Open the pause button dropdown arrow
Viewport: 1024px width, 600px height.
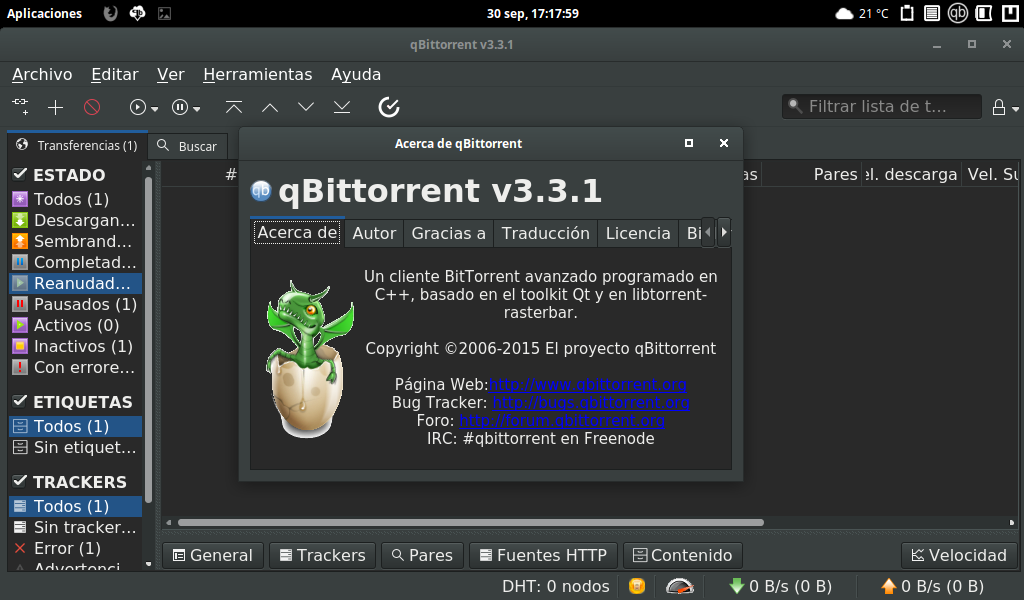coord(197,109)
